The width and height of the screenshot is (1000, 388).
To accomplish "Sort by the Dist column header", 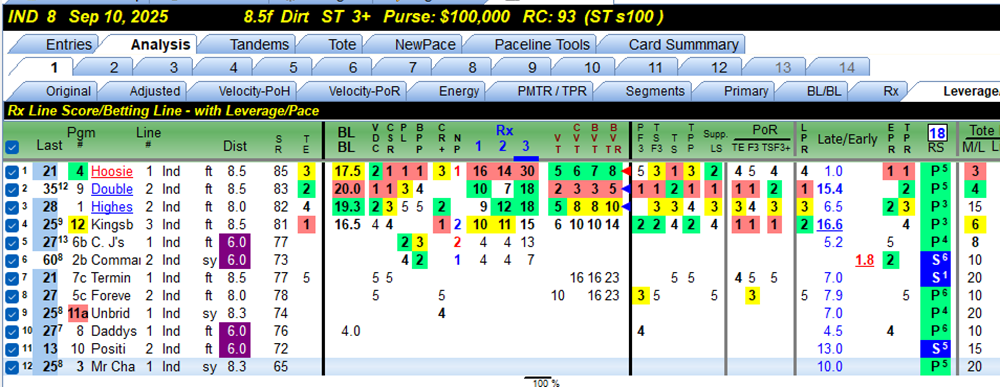I will tap(235, 147).
